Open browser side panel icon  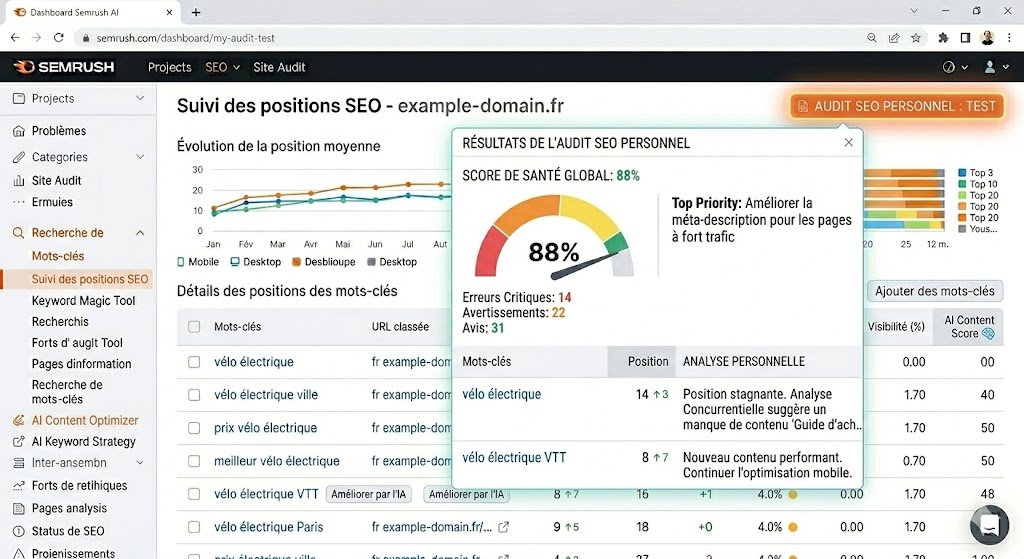click(x=965, y=38)
